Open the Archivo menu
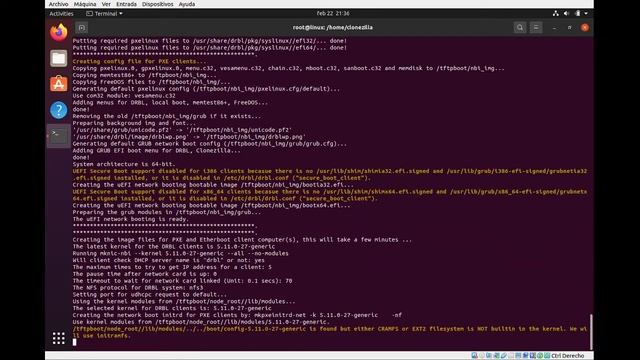640x360 pixels. tap(58, 4)
